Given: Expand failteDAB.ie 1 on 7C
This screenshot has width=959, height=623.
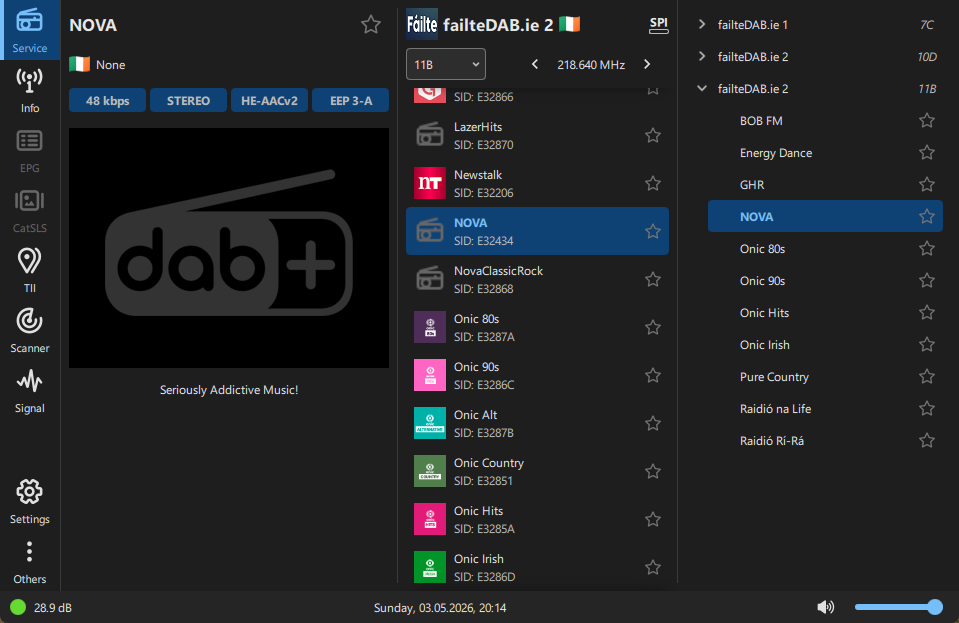Looking at the screenshot, I should [702, 24].
